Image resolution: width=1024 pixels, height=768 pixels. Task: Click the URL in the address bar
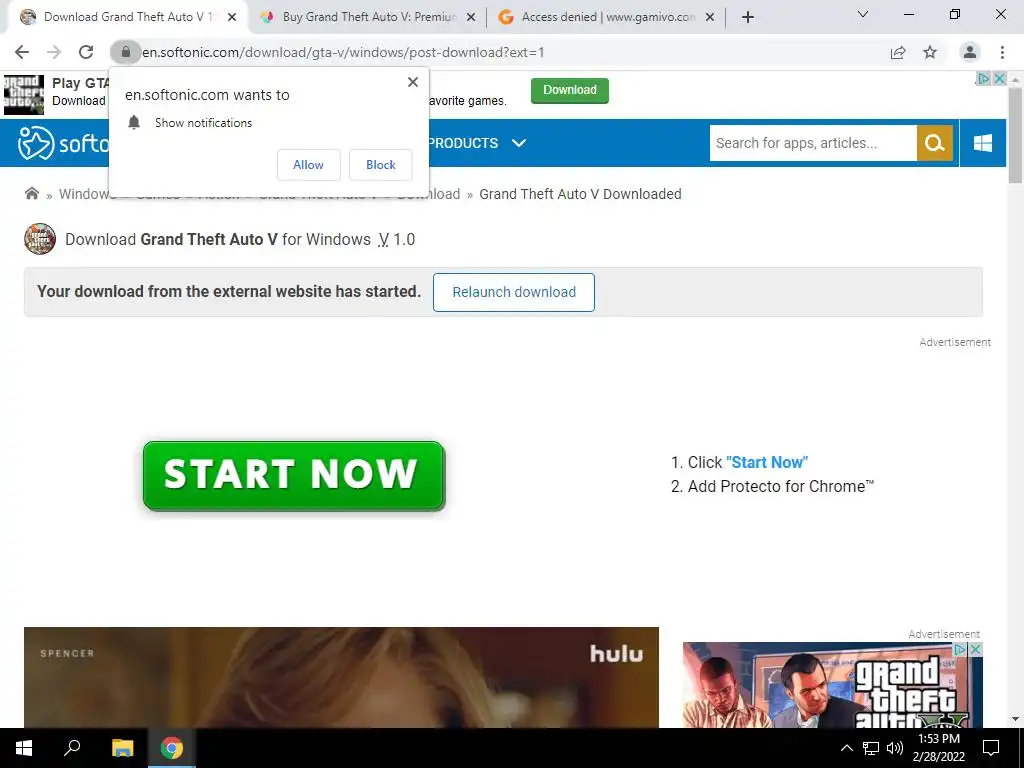[x=343, y=52]
